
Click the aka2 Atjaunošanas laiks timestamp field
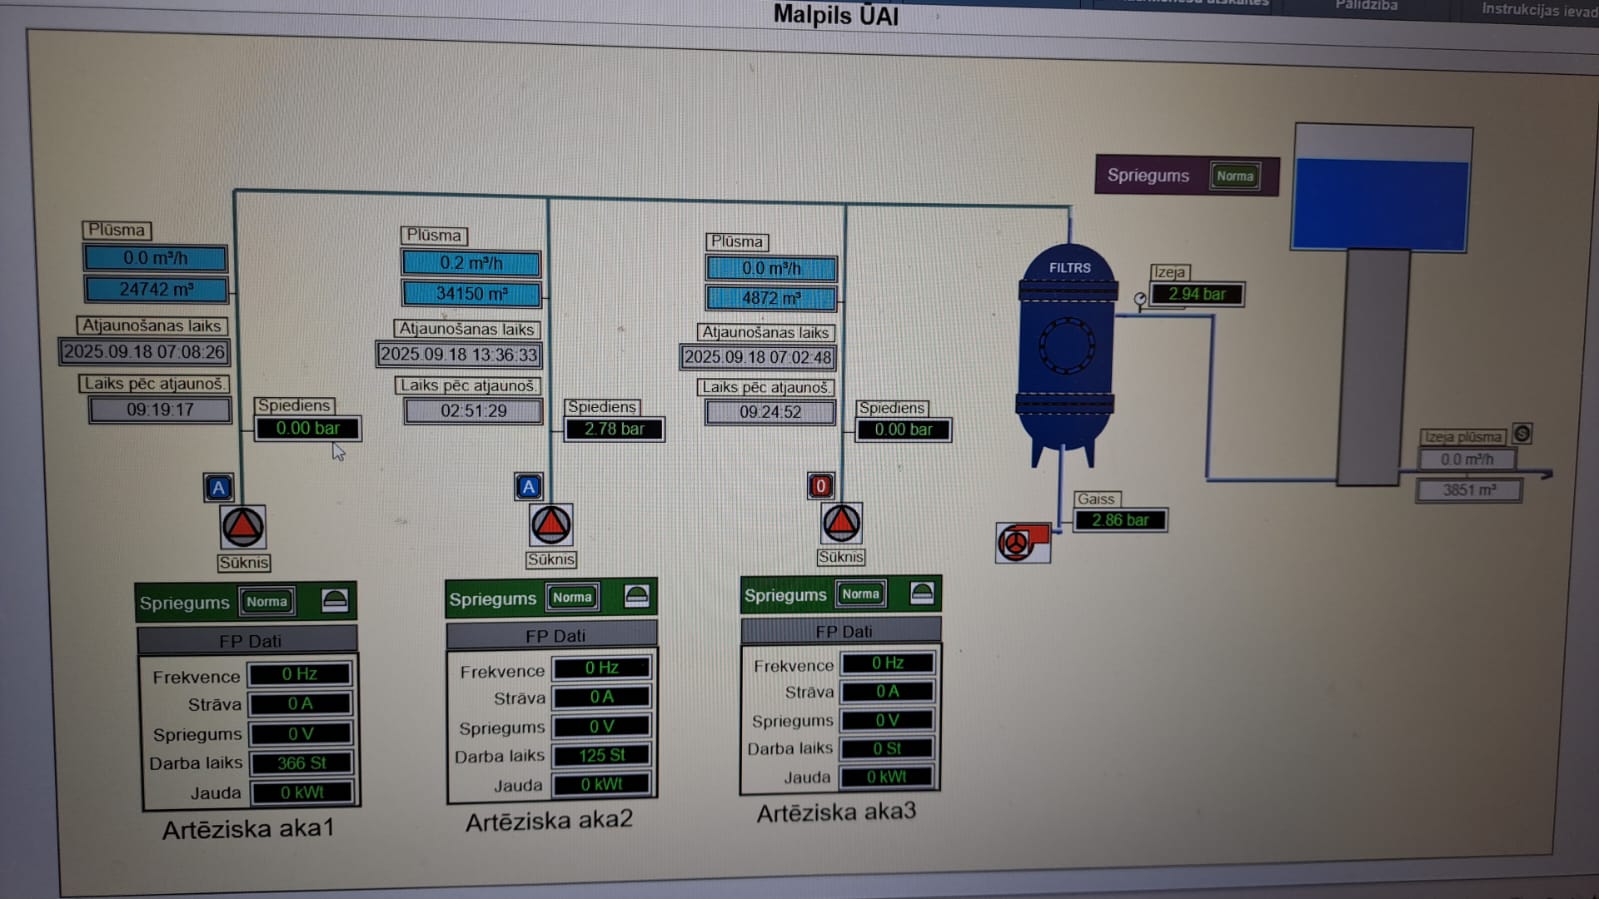tap(459, 354)
